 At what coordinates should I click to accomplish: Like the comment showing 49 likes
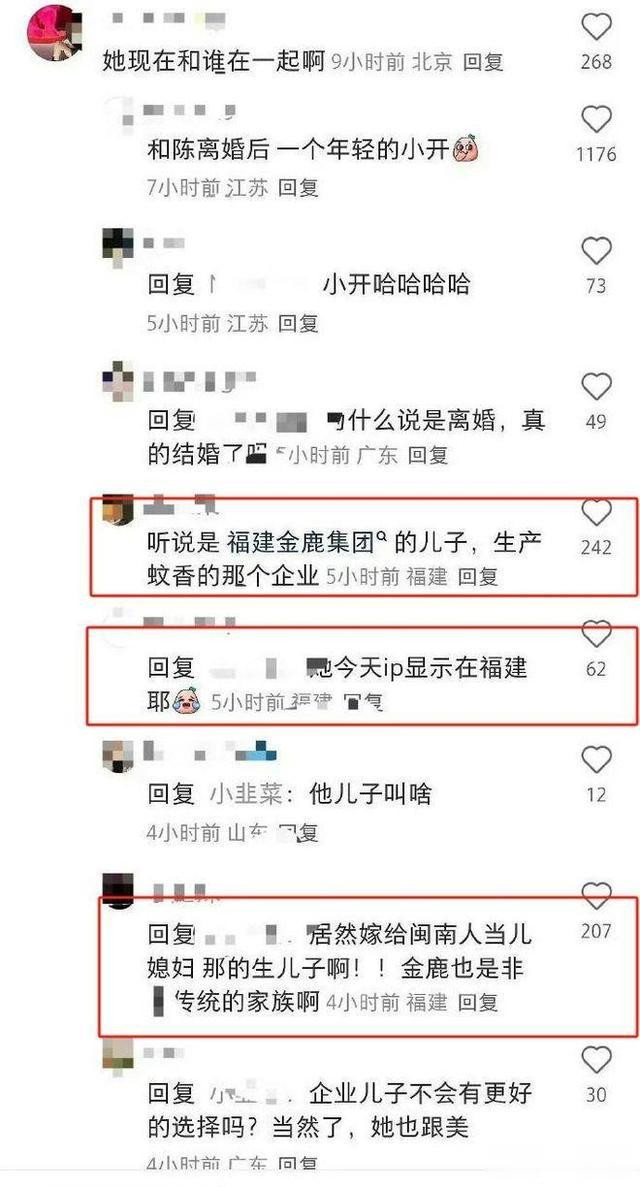pos(596,387)
